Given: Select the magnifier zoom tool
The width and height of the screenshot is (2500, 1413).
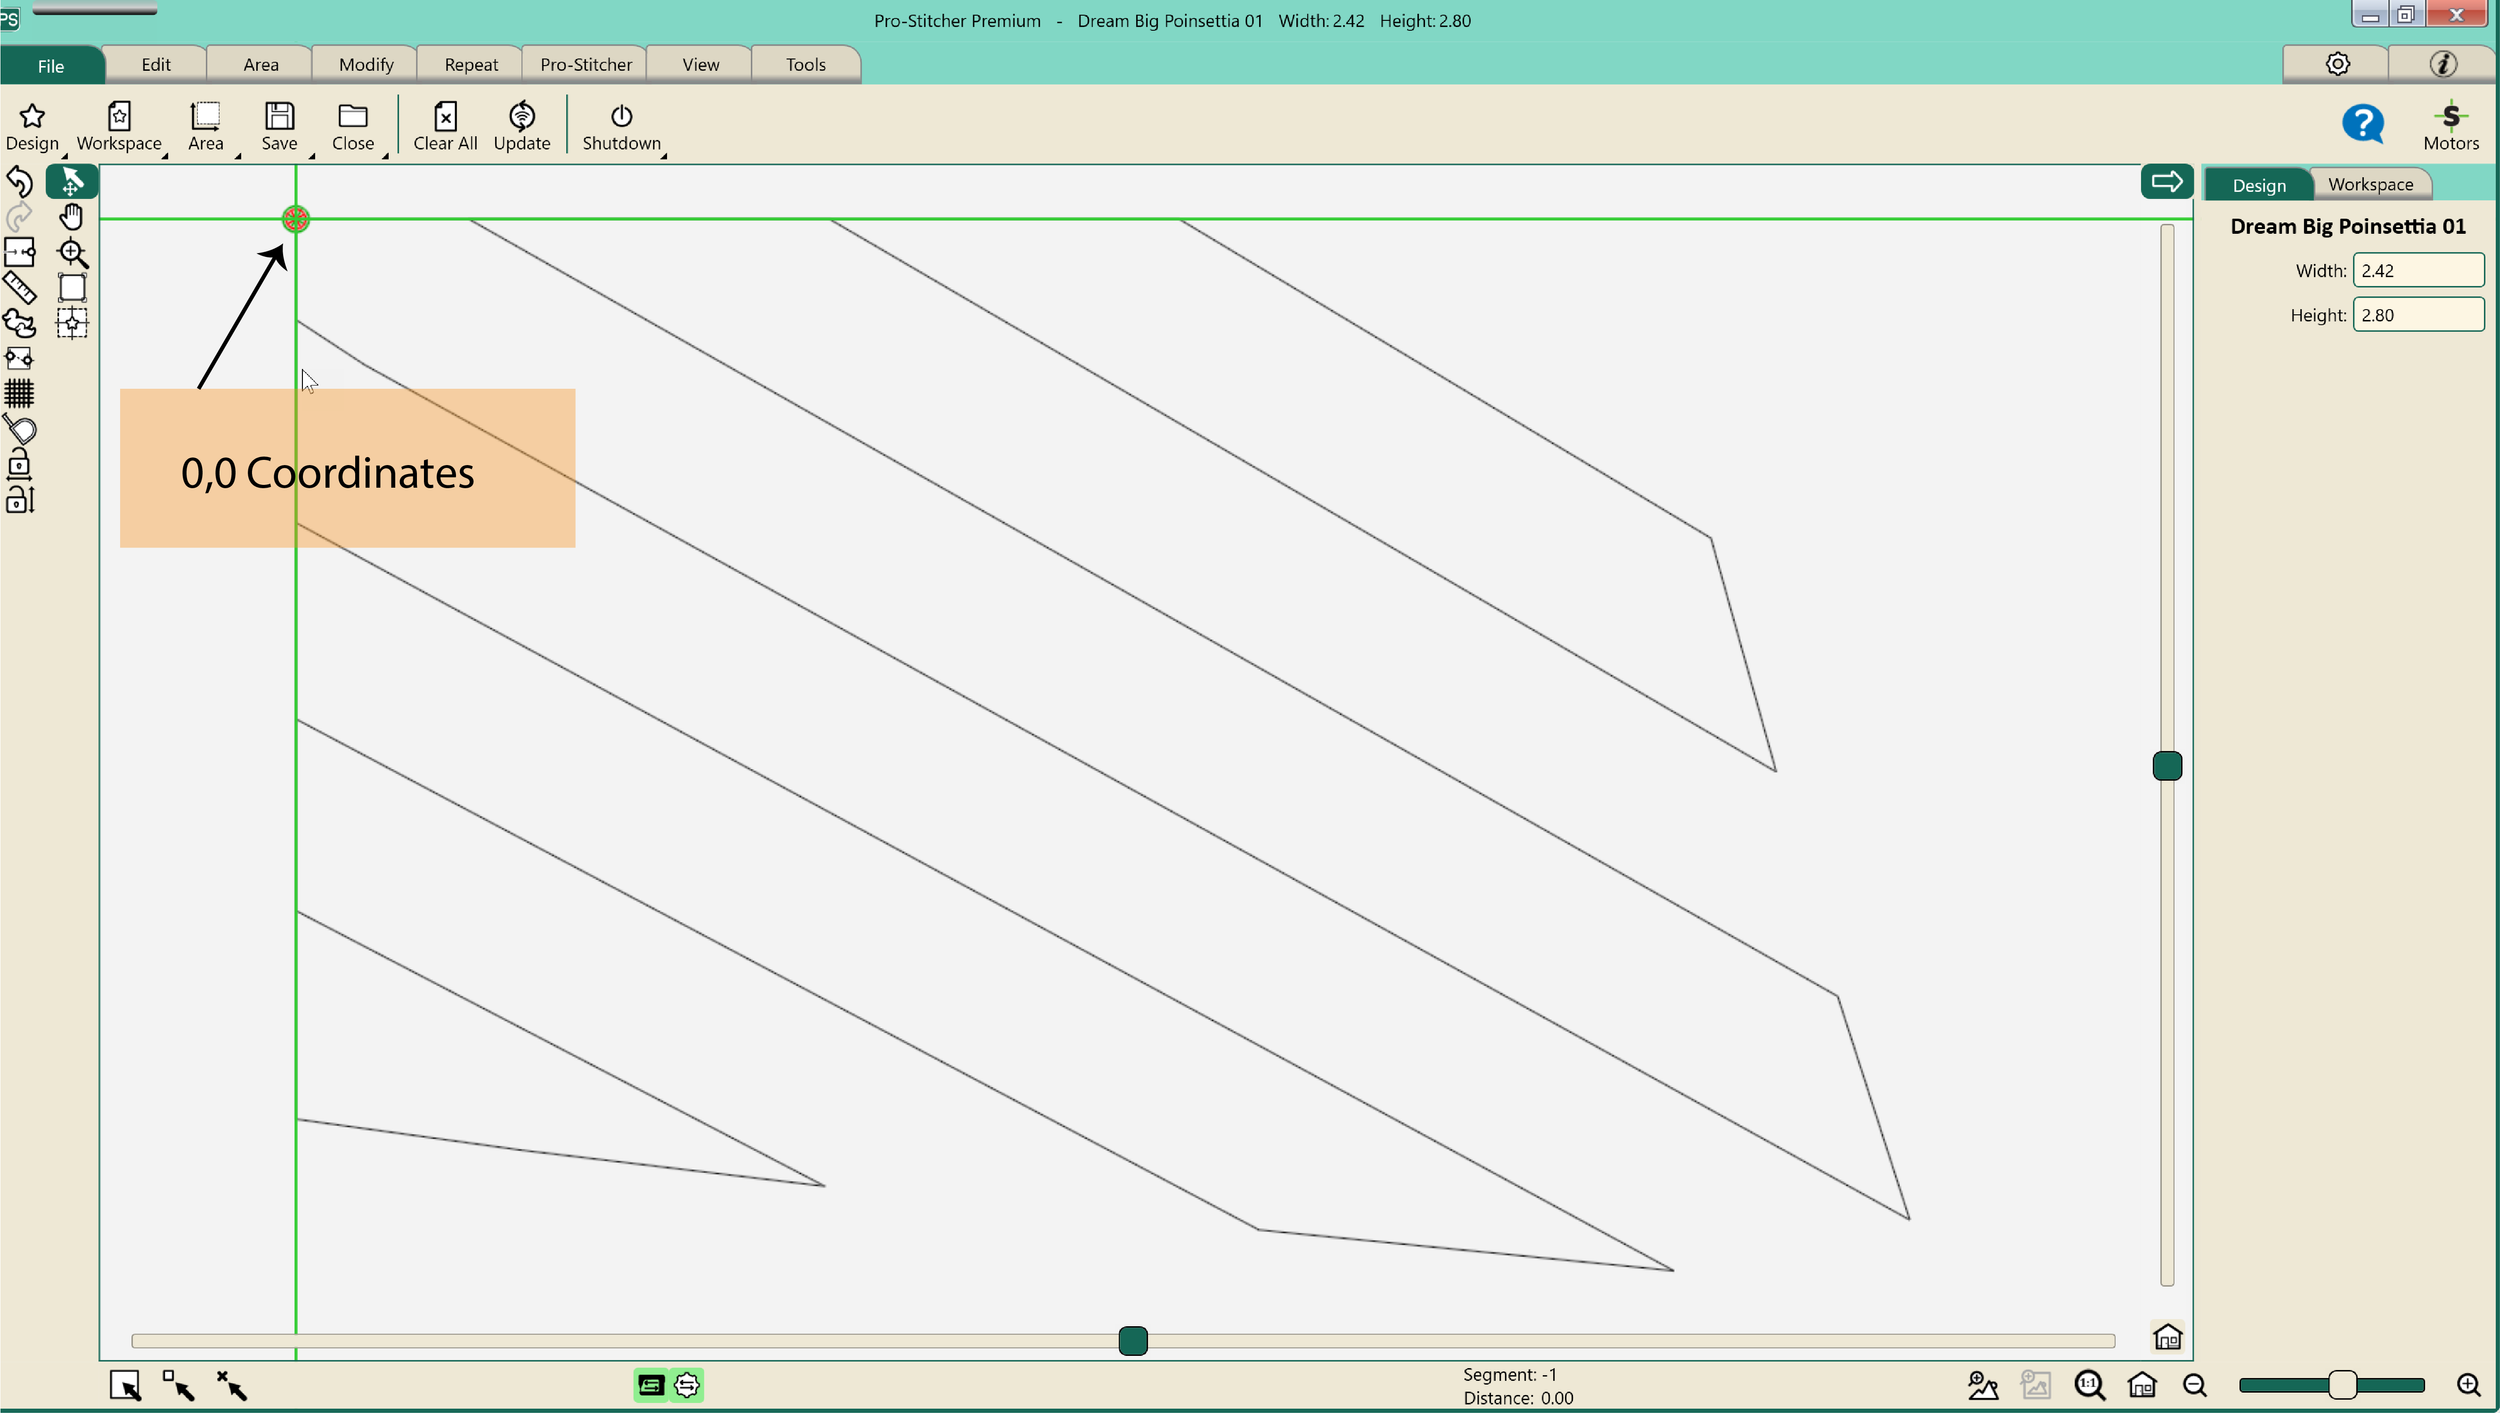Looking at the screenshot, I should [72, 253].
